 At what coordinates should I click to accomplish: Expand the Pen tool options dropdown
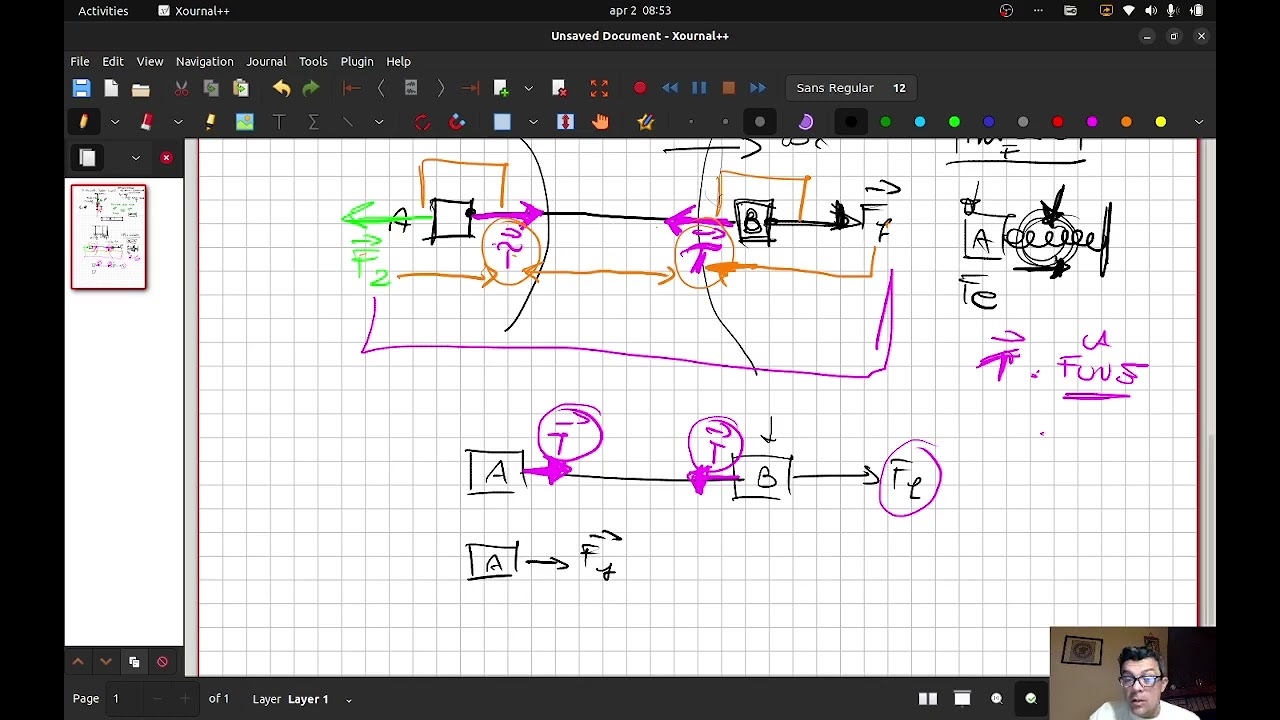[x=115, y=122]
